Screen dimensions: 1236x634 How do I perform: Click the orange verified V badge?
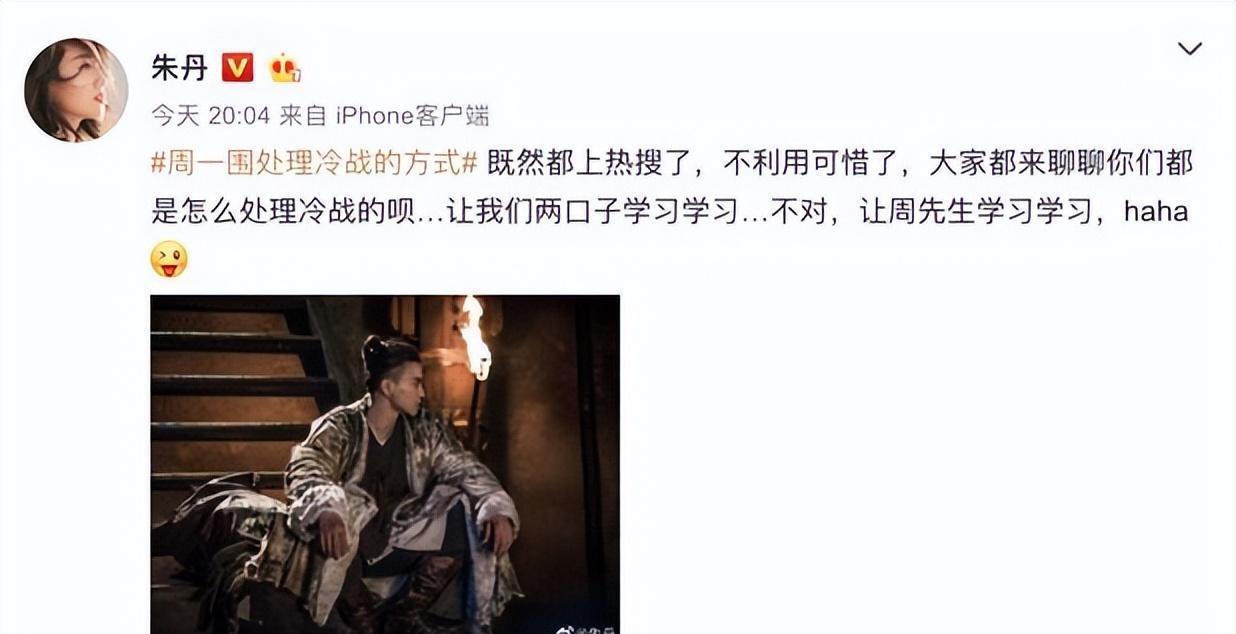coord(236,68)
